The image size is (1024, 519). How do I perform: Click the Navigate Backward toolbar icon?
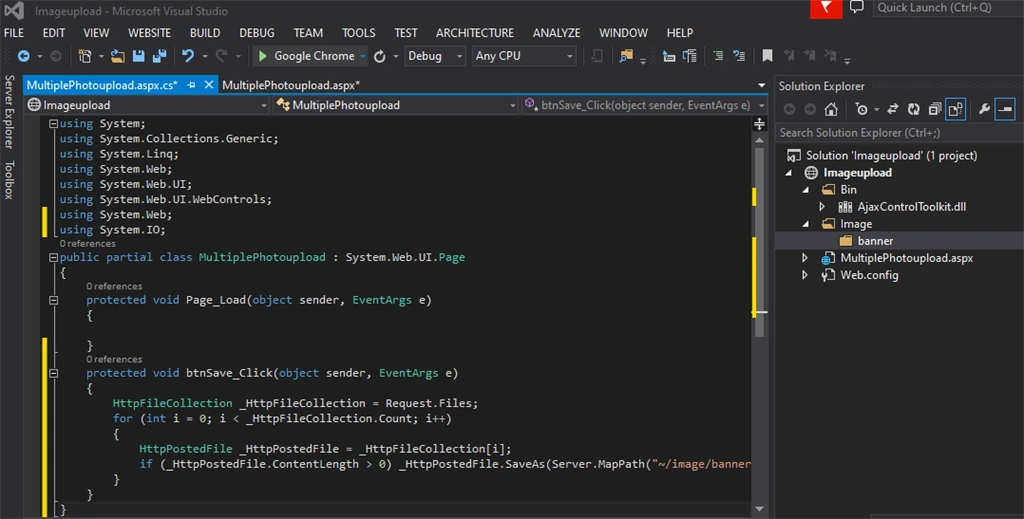pos(24,56)
